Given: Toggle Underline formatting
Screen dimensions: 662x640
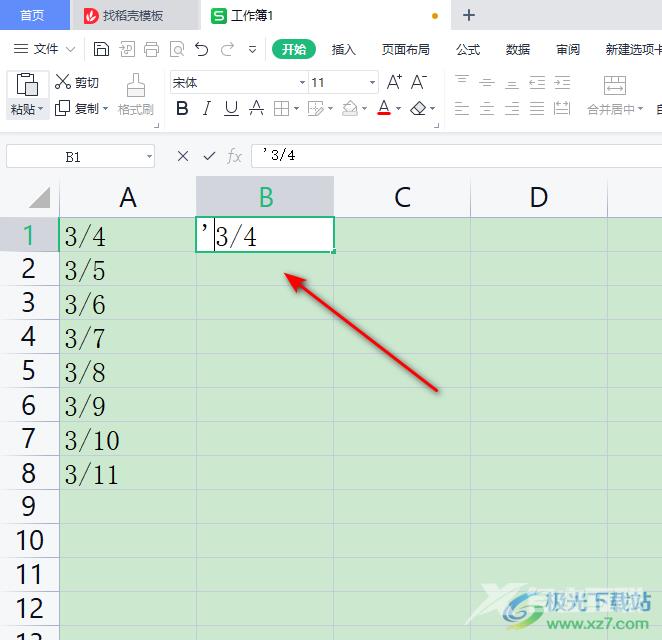Looking at the screenshot, I should pyautogui.click(x=231, y=108).
